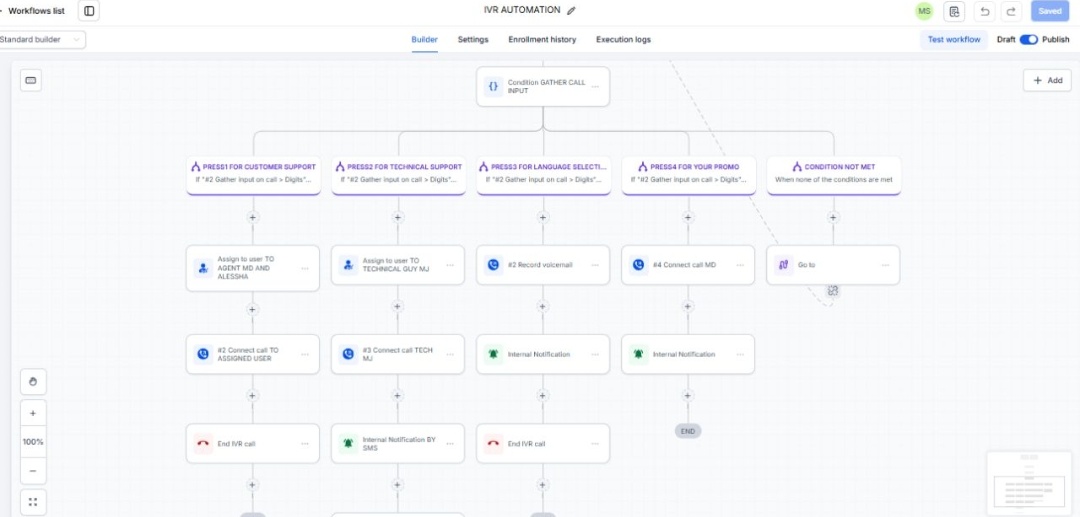Open options menu of Internal Notification BY SMS

(x=450, y=443)
